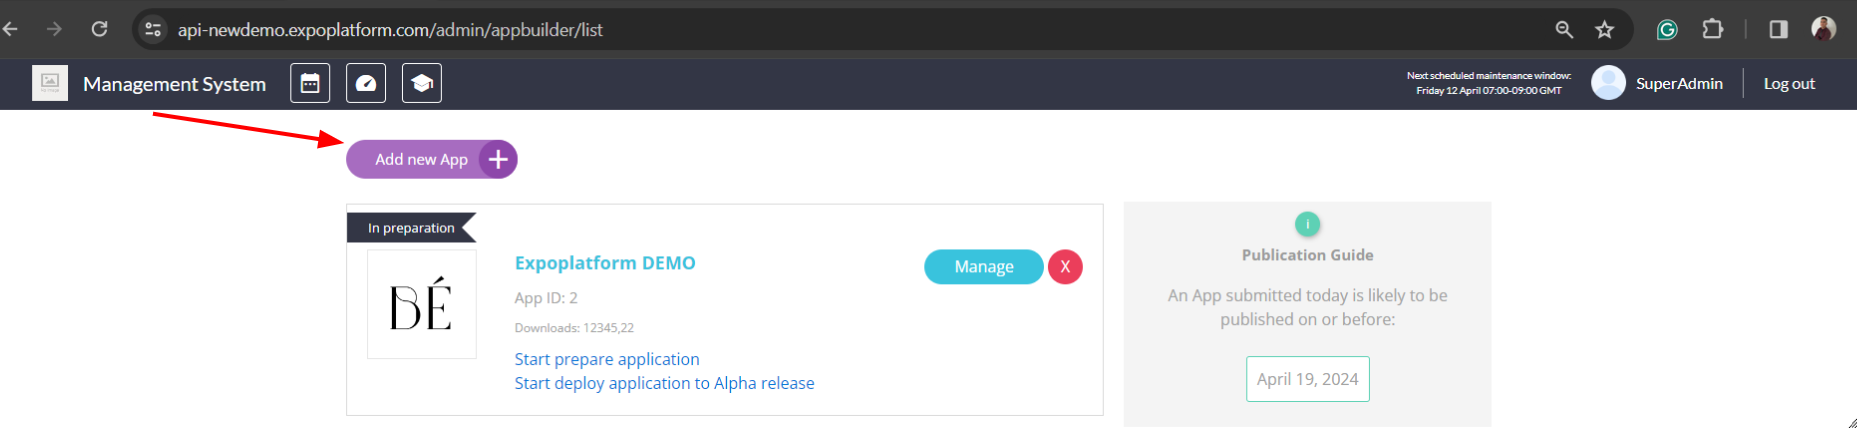This screenshot has width=1857, height=428.
Task: Click the graduation cap icon
Action: [x=422, y=83]
